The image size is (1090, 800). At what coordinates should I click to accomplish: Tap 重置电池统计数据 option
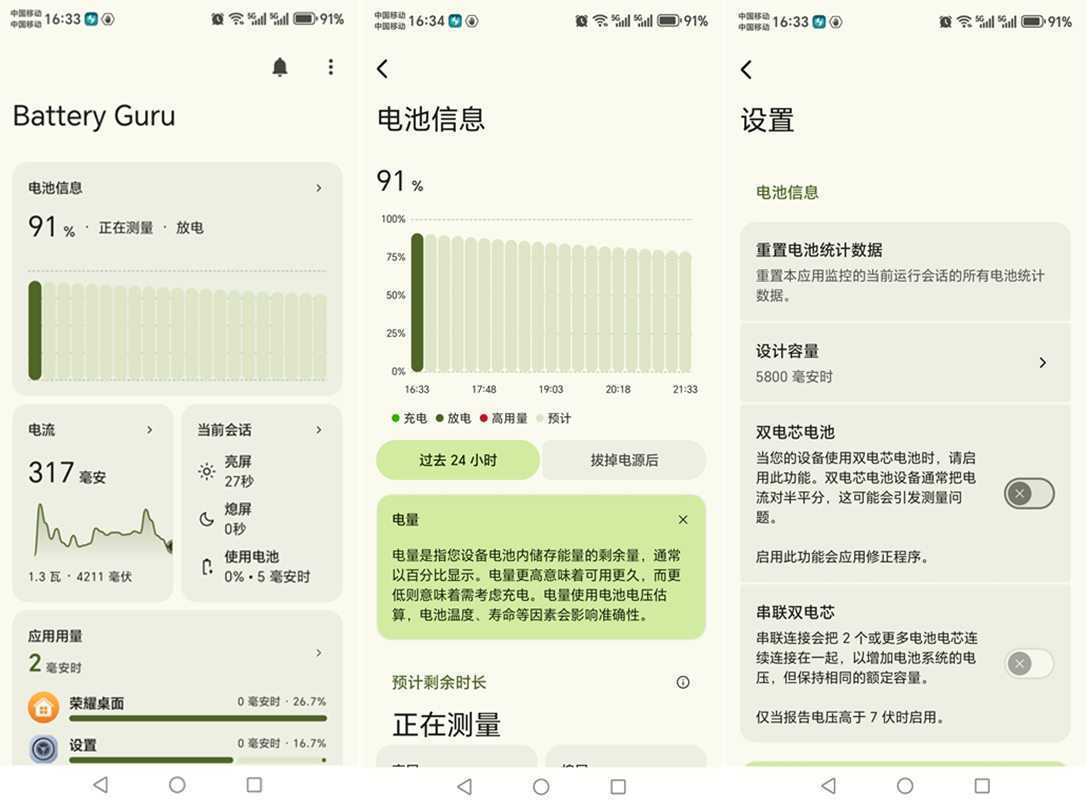click(905, 272)
